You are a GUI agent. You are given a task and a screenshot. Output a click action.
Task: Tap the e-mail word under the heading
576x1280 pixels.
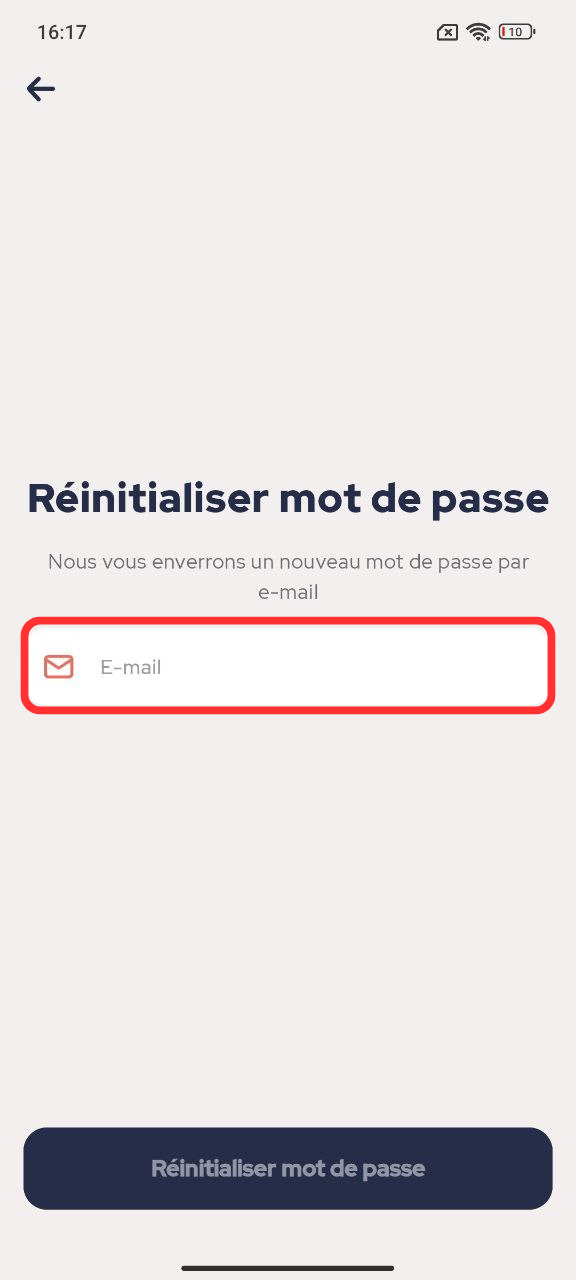tap(288, 592)
